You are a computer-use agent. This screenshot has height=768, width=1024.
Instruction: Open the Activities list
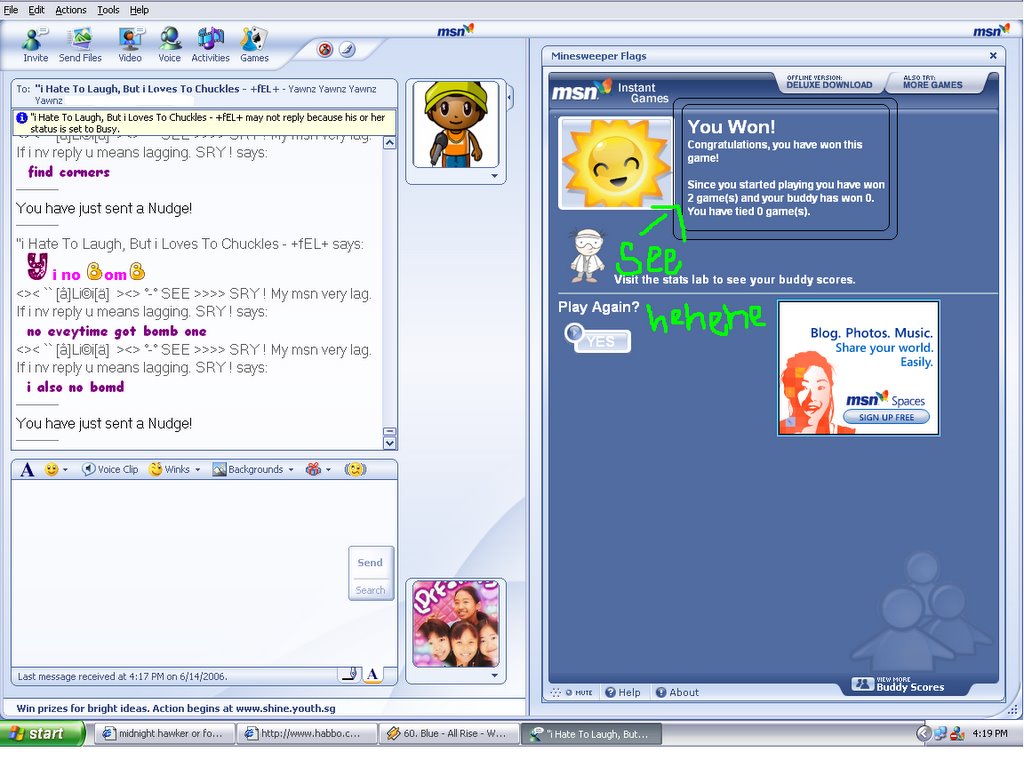(210, 44)
